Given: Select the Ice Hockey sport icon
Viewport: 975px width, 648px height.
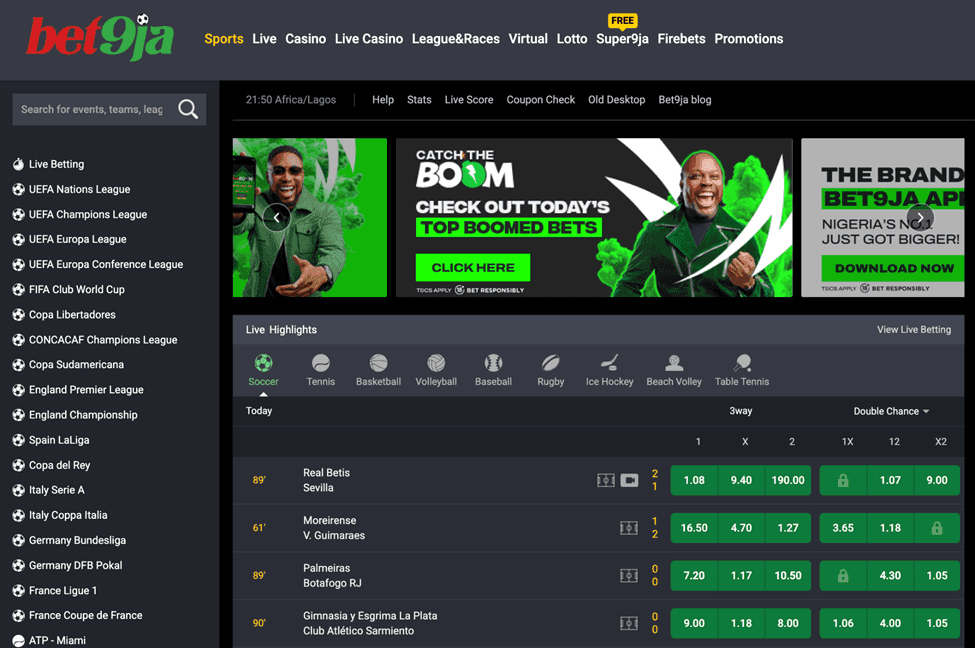Looking at the screenshot, I should pyautogui.click(x=609, y=363).
